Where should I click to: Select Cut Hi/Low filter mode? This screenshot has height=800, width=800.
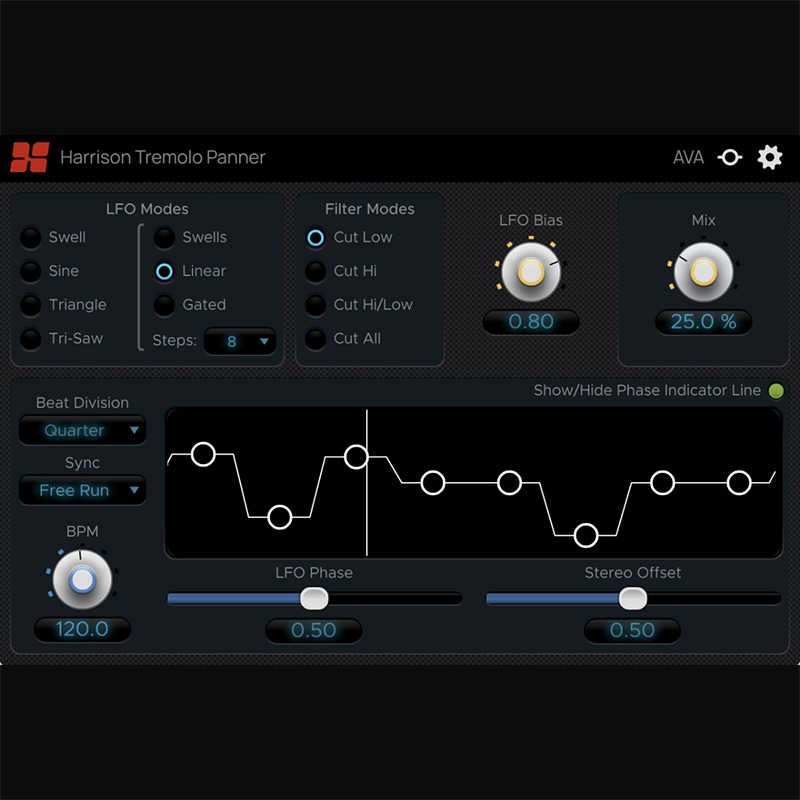tap(315, 305)
